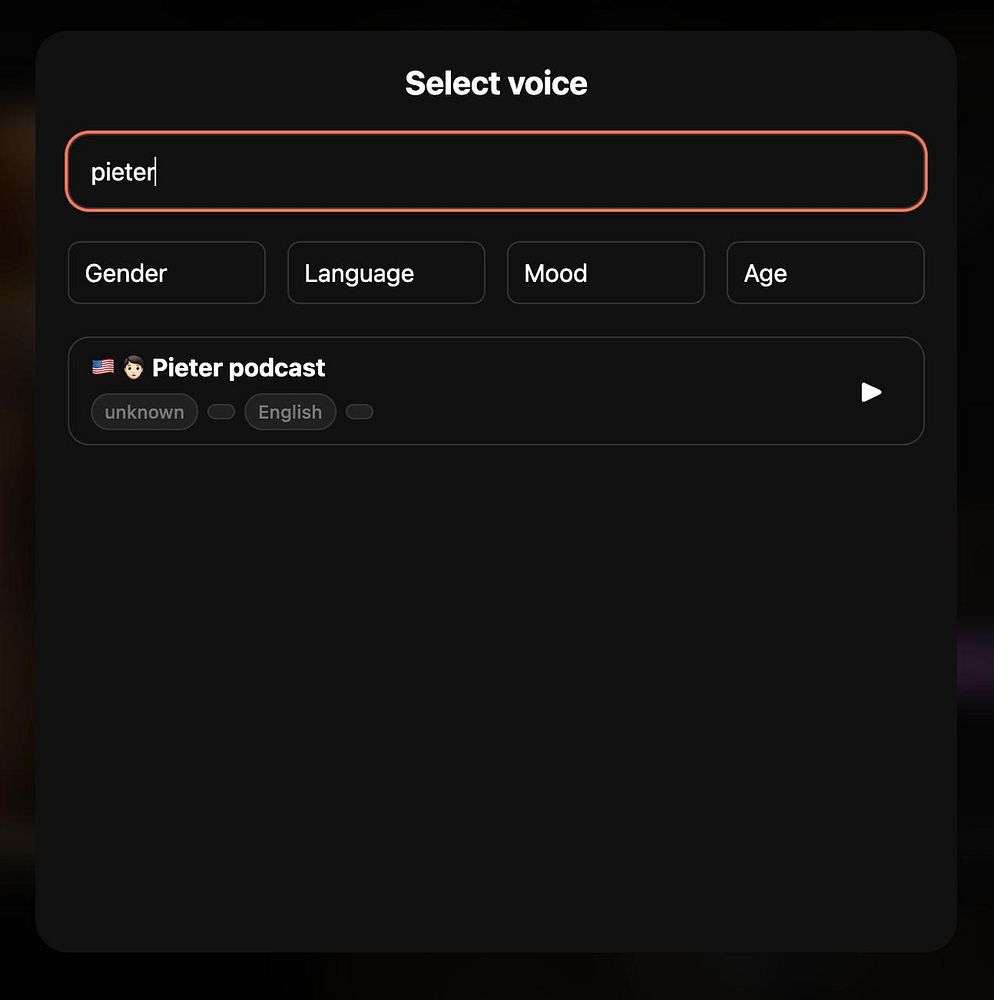The height and width of the screenshot is (1000, 994).
Task: Click the 'unknown' tag on the voice result
Action: click(144, 412)
